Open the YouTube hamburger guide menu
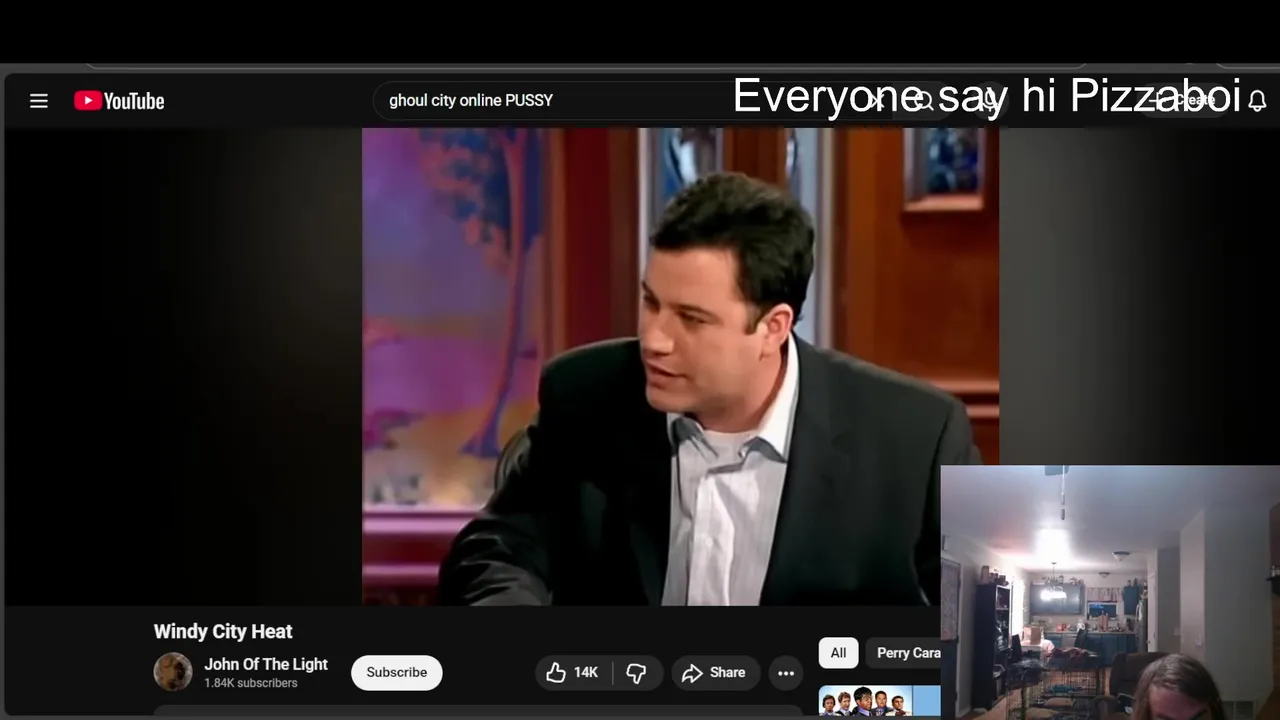This screenshot has height=720, width=1280. [39, 101]
